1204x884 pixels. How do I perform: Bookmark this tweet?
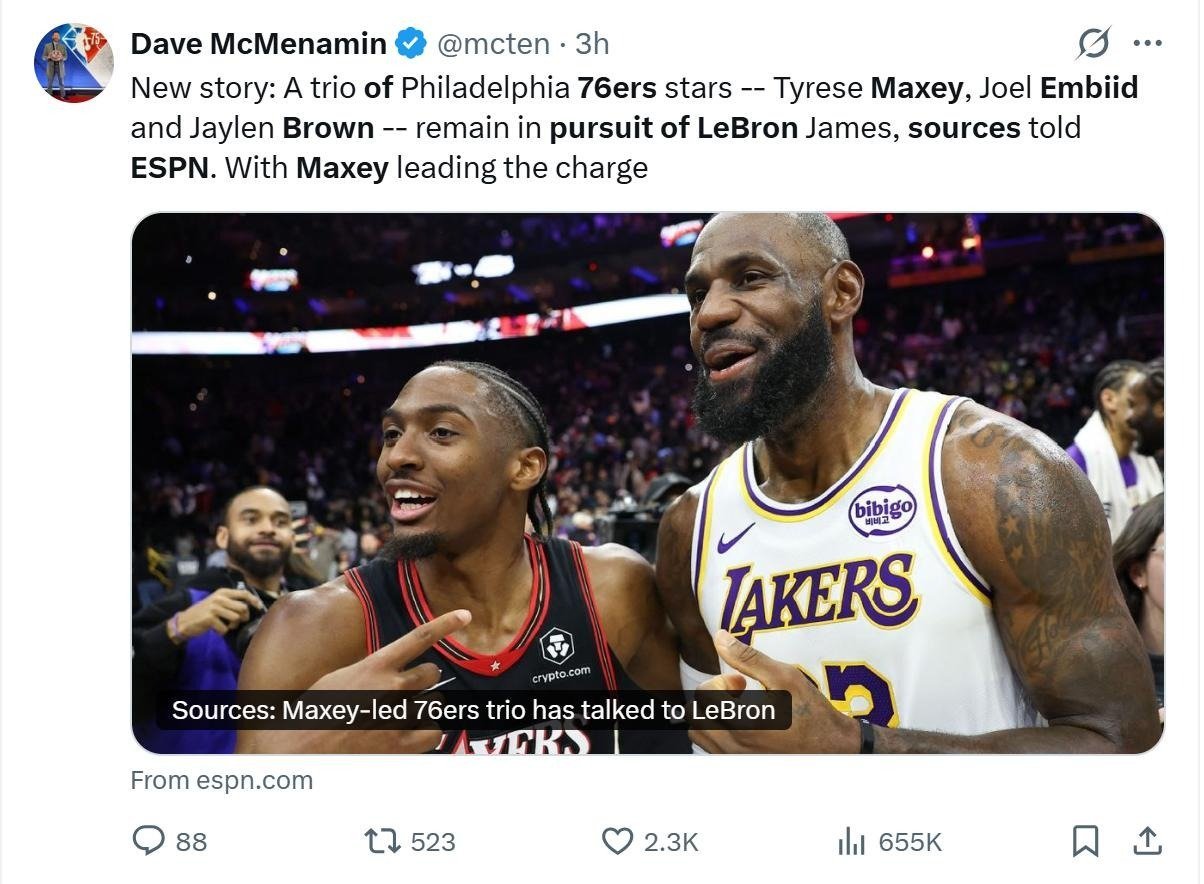(1085, 841)
